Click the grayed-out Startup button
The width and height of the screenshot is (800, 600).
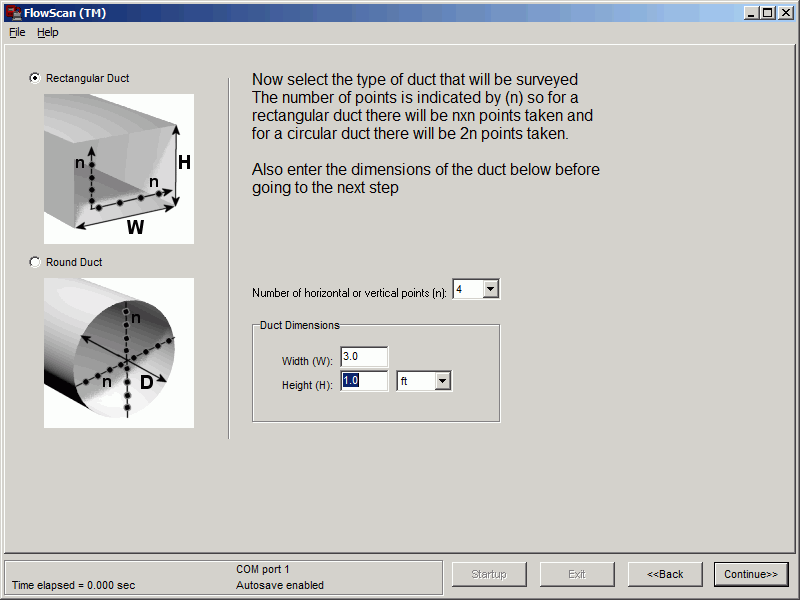(489, 574)
